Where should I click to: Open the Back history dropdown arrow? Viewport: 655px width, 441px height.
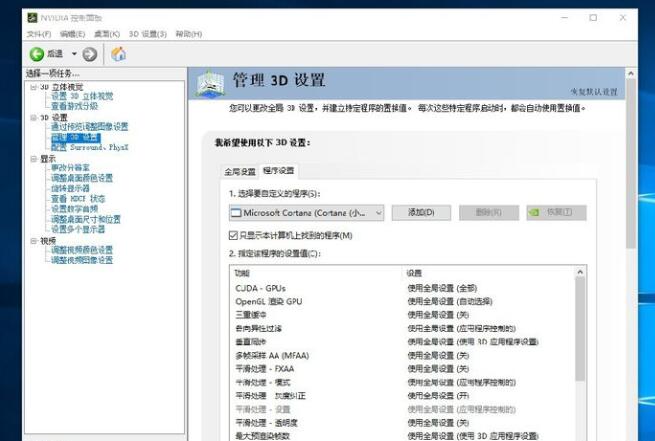74,54
